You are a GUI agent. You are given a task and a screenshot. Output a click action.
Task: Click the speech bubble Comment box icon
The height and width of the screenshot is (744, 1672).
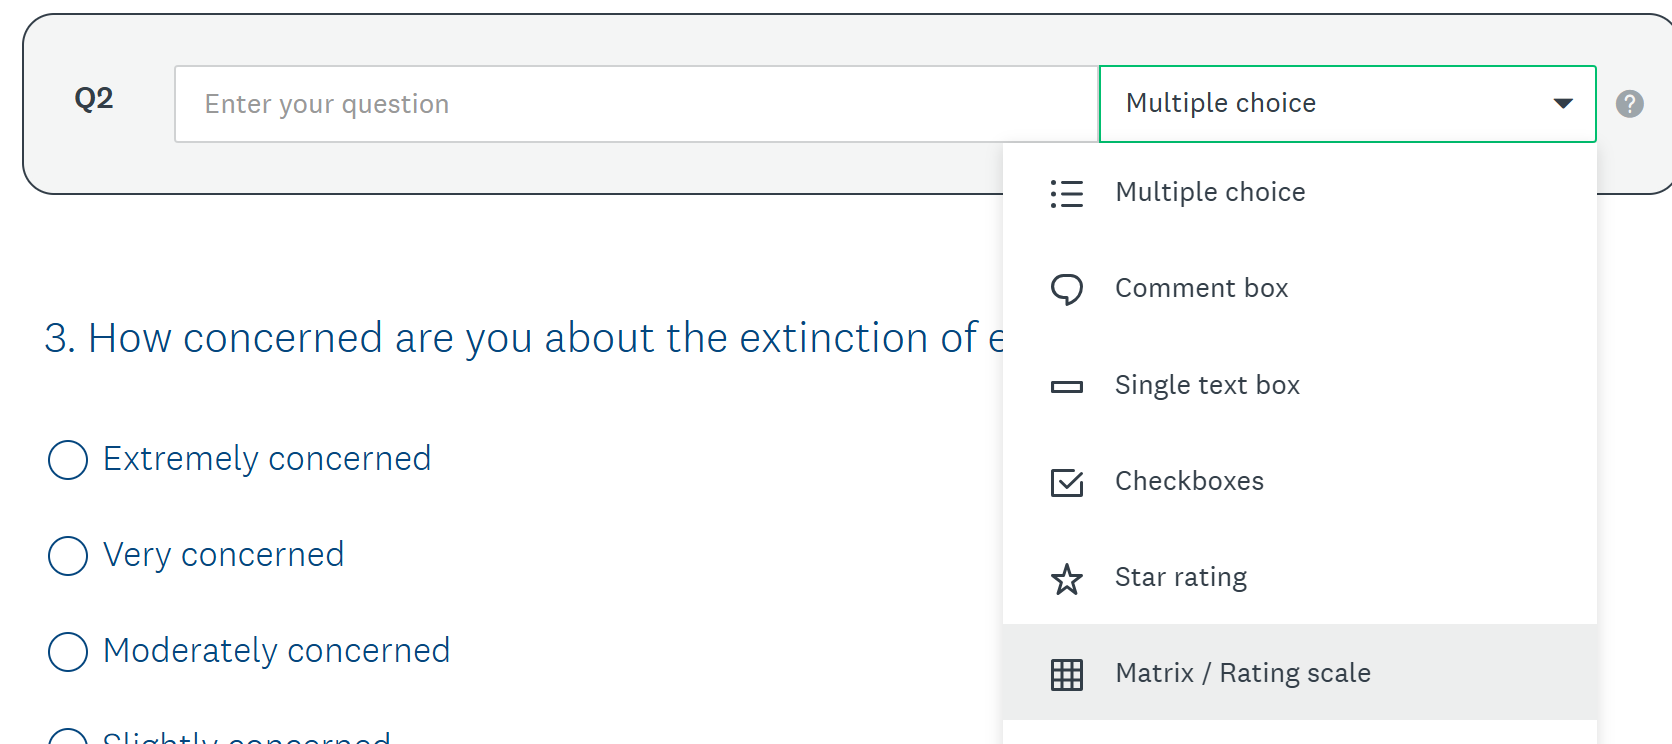[1066, 289]
